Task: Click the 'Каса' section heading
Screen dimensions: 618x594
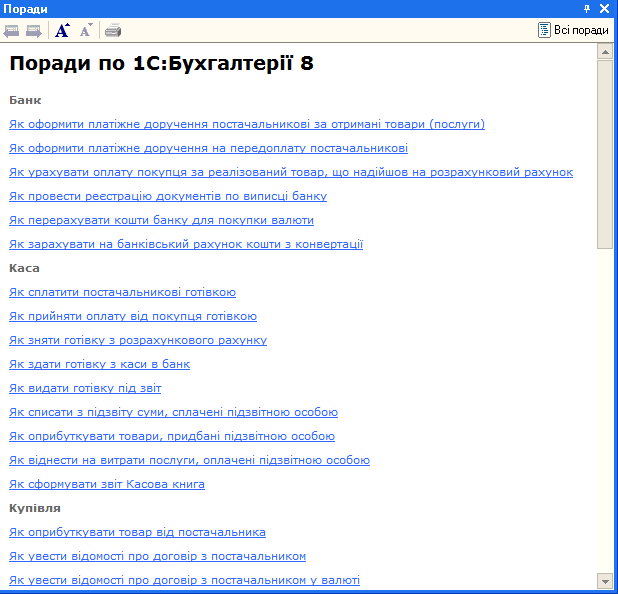Action: tap(24, 268)
